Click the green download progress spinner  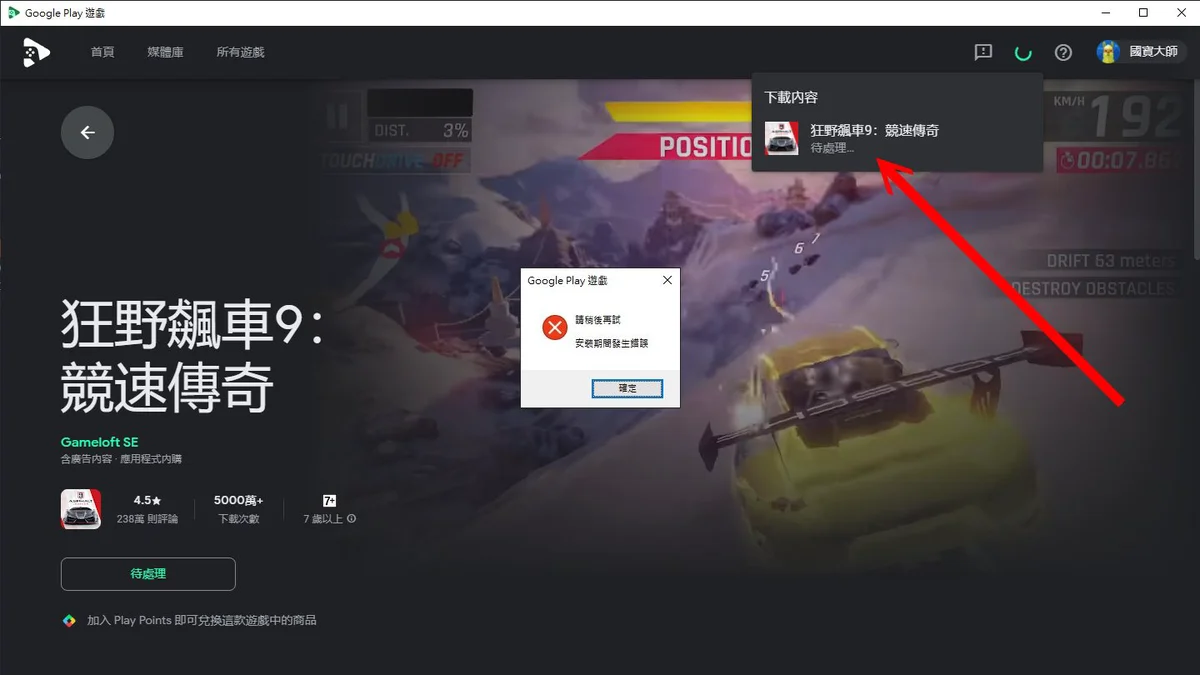[x=1023, y=52]
